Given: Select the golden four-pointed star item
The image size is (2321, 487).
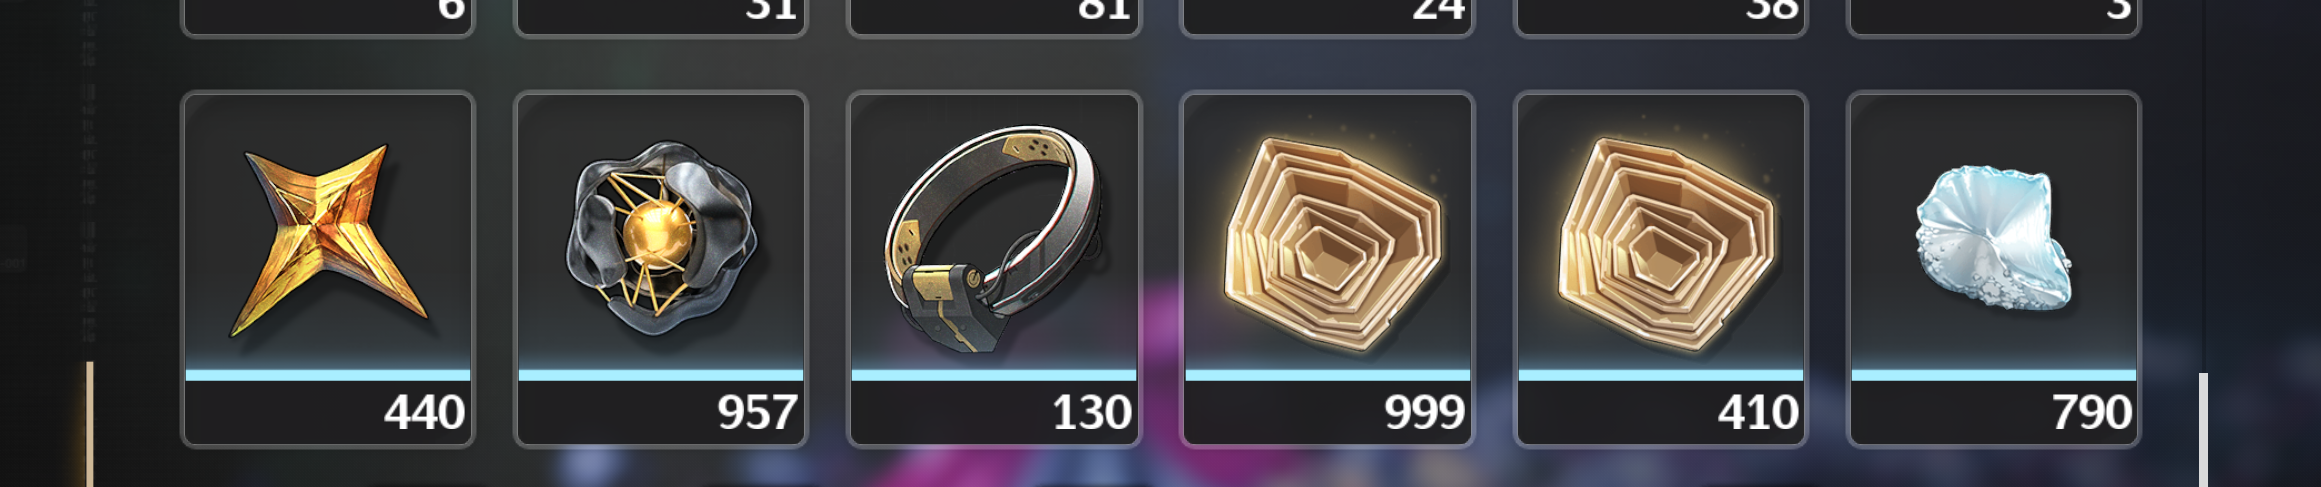Looking at the screenshot, I should click(328, 268).
